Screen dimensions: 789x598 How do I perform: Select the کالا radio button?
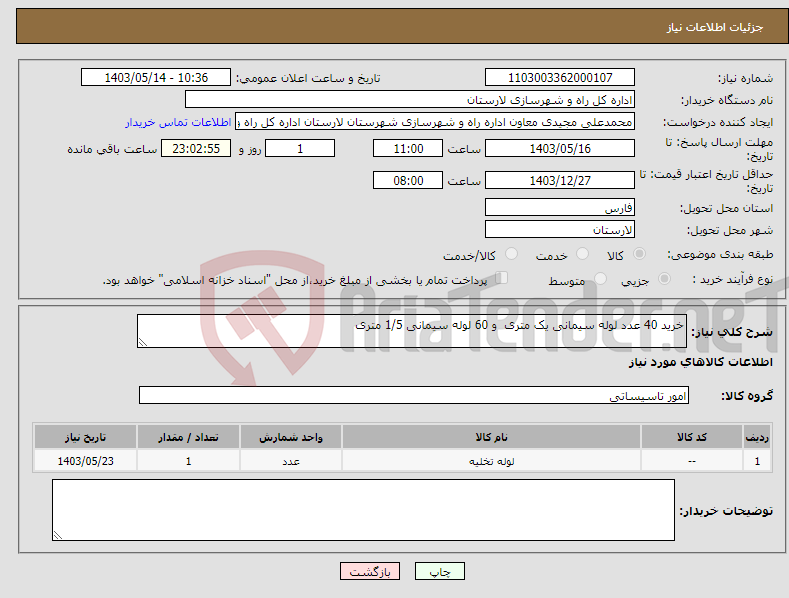pos(639,254)
